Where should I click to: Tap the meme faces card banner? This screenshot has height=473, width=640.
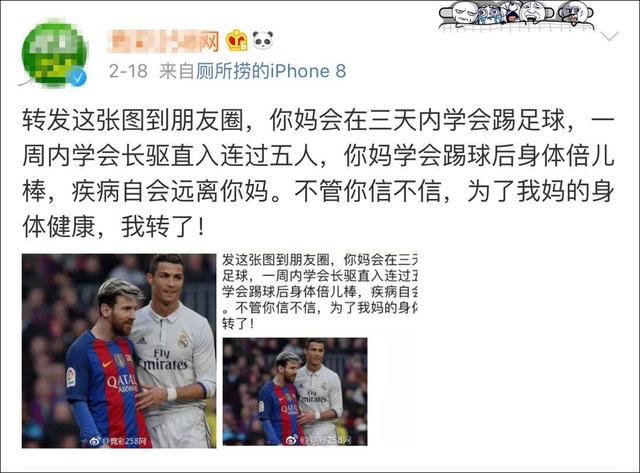coord(516,16)
